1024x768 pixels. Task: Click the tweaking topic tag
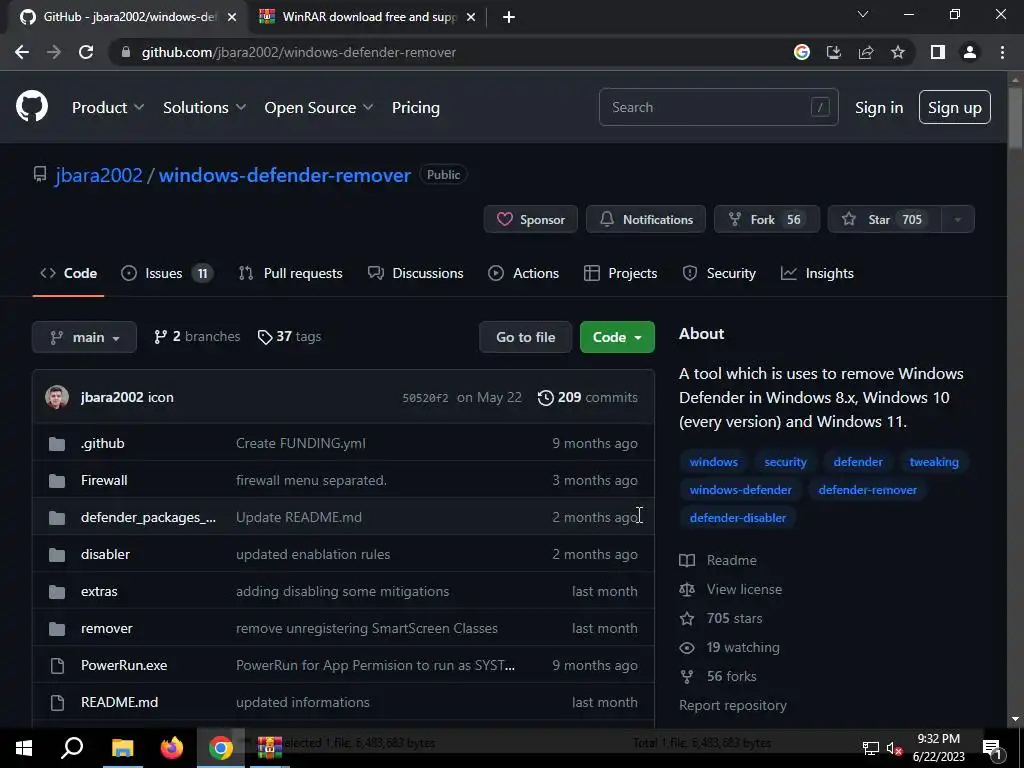pyautogui.click(x=934, y=462)
